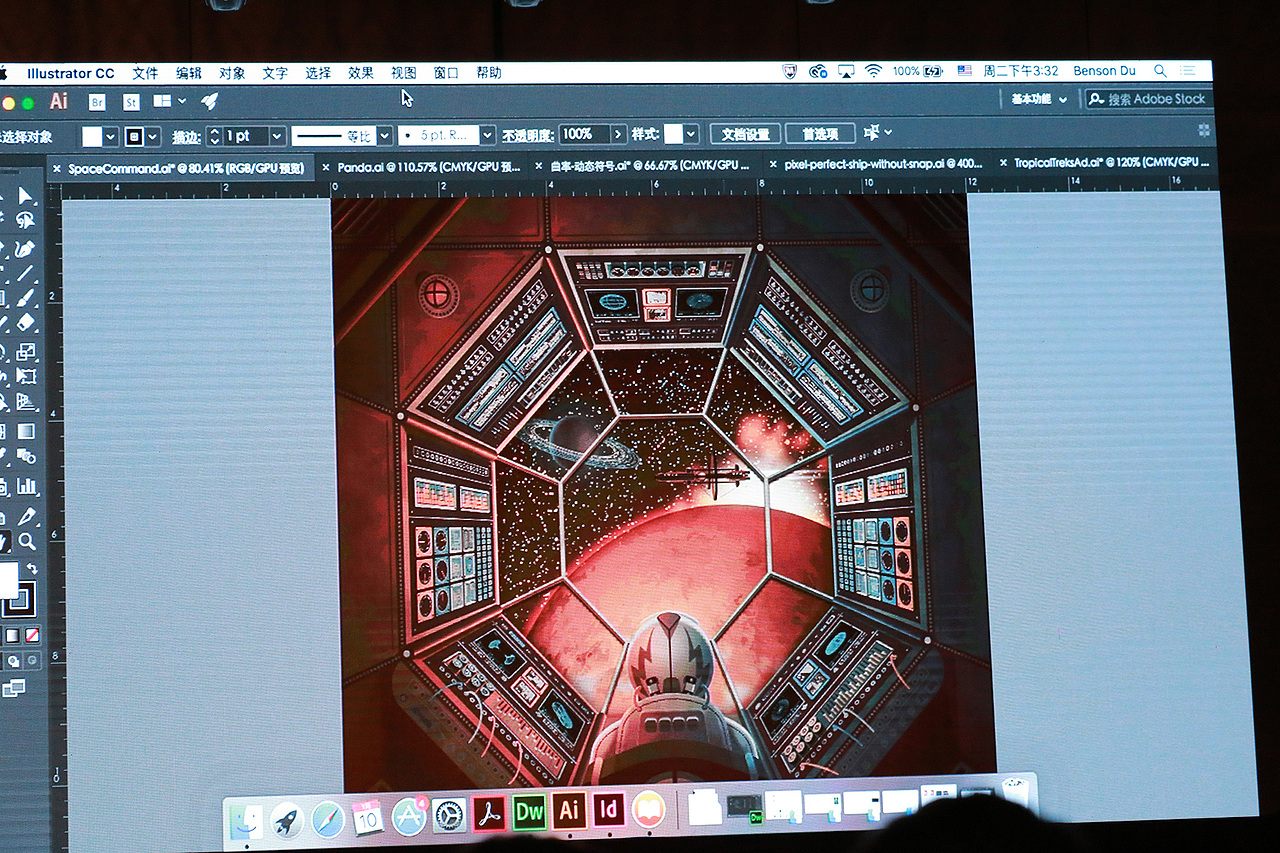Select the Gradient tool

26,431
